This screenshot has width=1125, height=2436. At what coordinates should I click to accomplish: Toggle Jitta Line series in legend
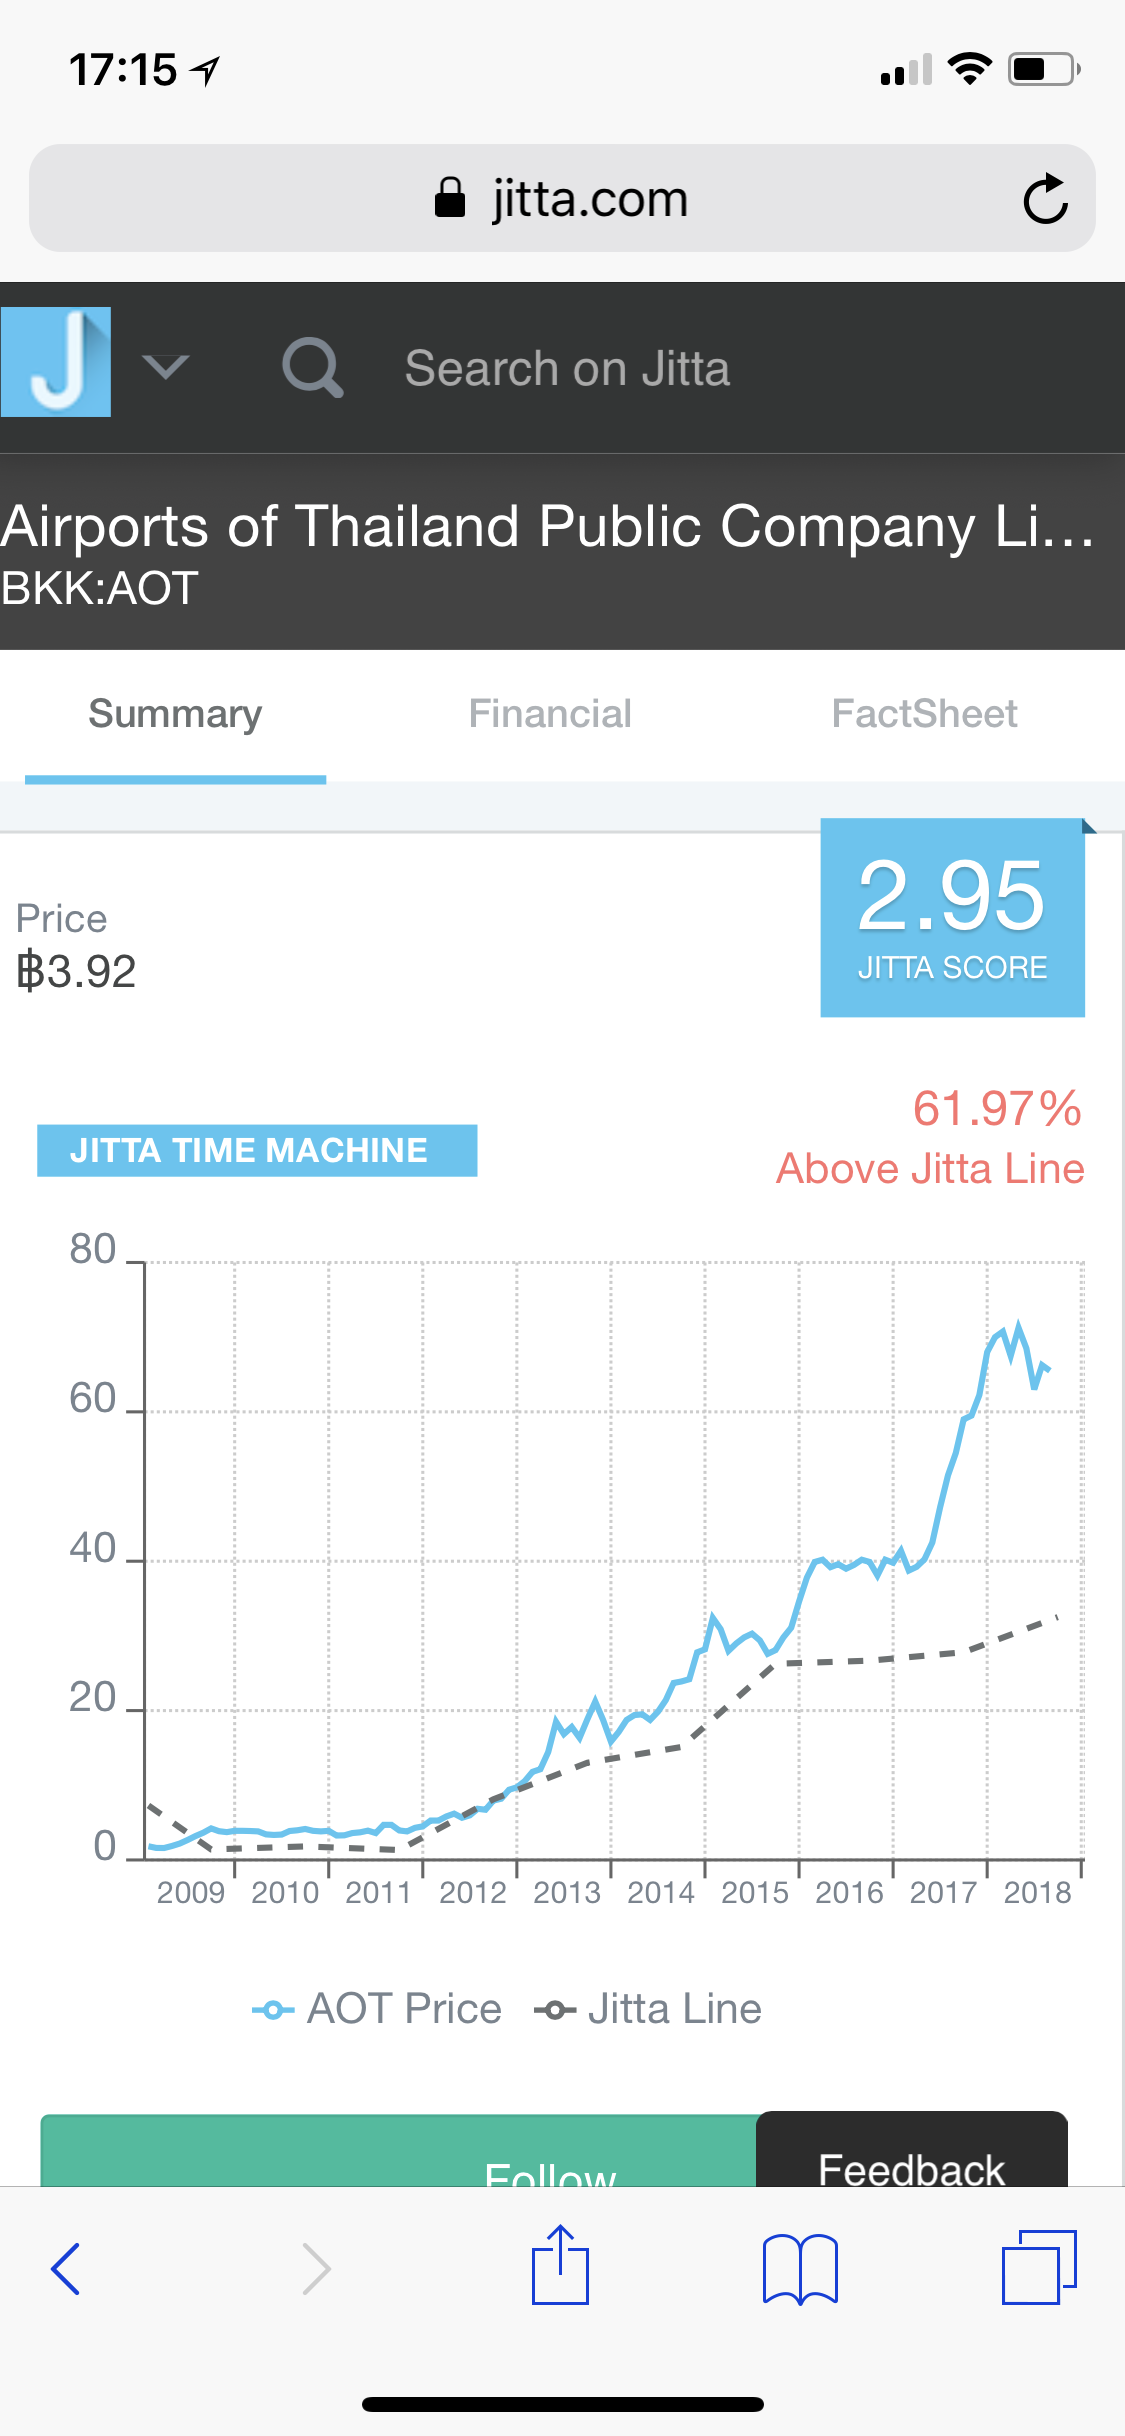pos(648,2009)
